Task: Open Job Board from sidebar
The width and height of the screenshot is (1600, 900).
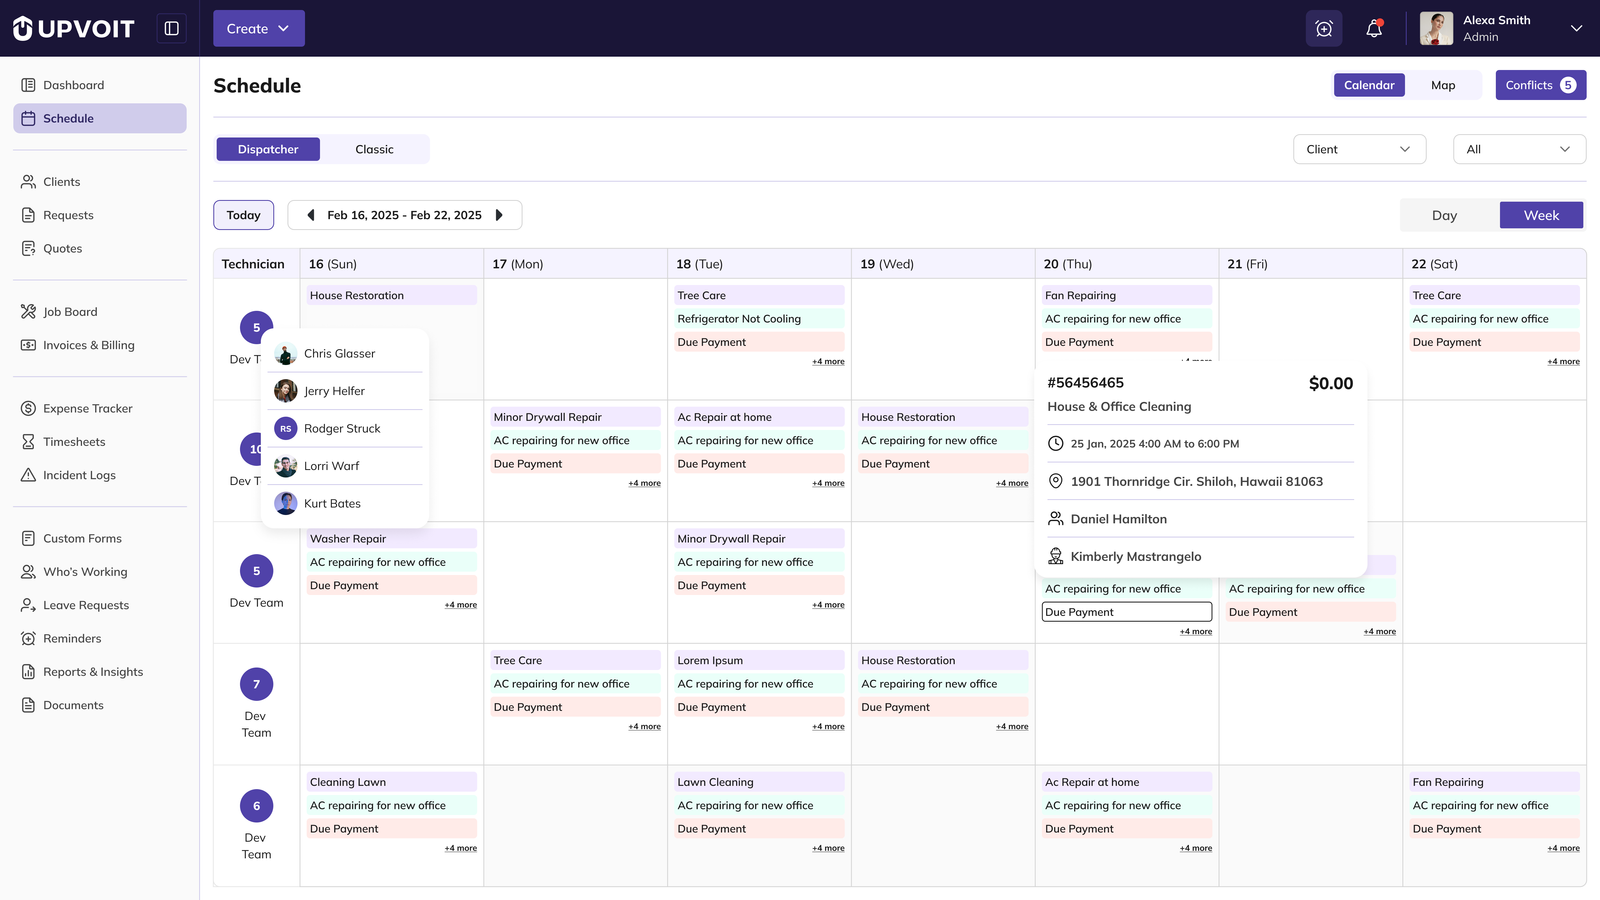Action: pyautogui.click(x=70, y=312)
